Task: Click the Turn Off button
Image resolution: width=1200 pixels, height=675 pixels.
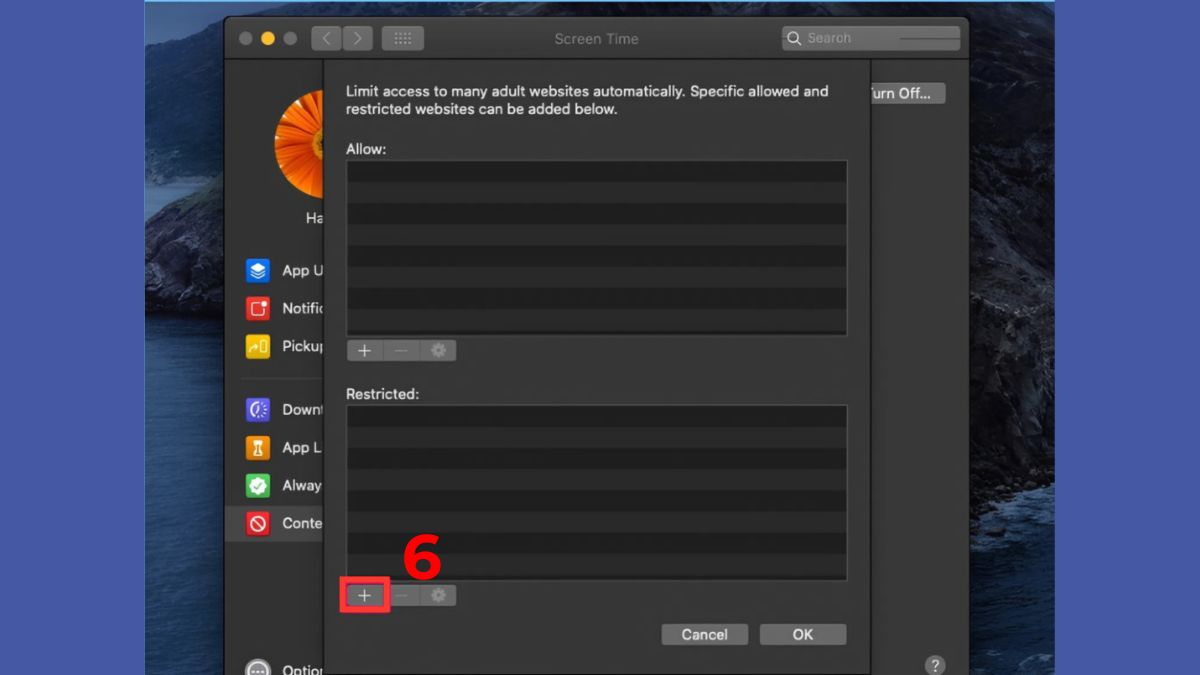Action: (906, 93)
